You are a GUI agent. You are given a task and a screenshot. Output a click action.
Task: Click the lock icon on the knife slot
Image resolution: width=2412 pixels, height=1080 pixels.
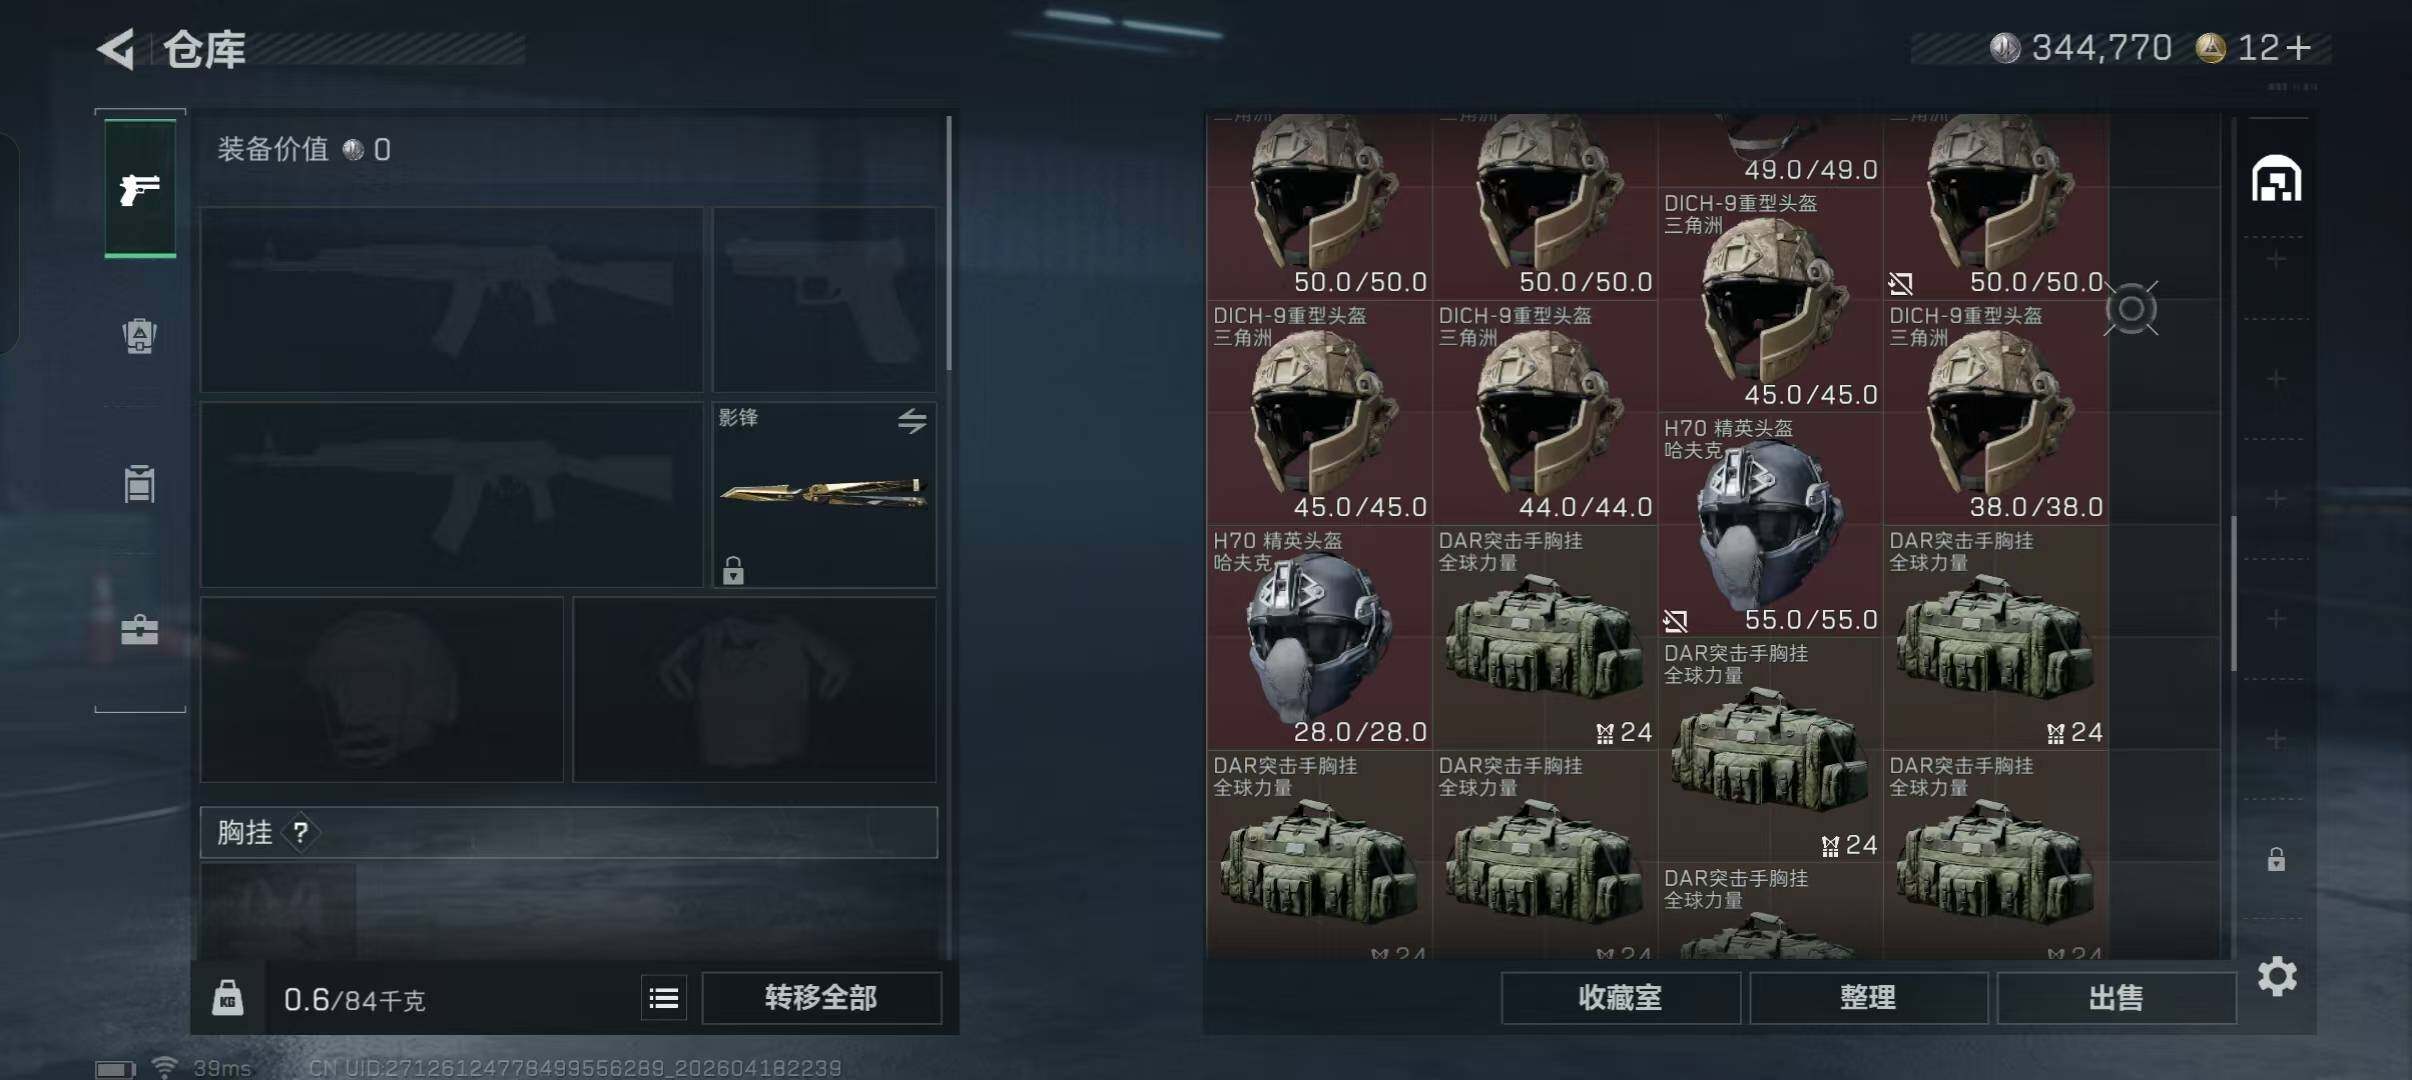733,570
